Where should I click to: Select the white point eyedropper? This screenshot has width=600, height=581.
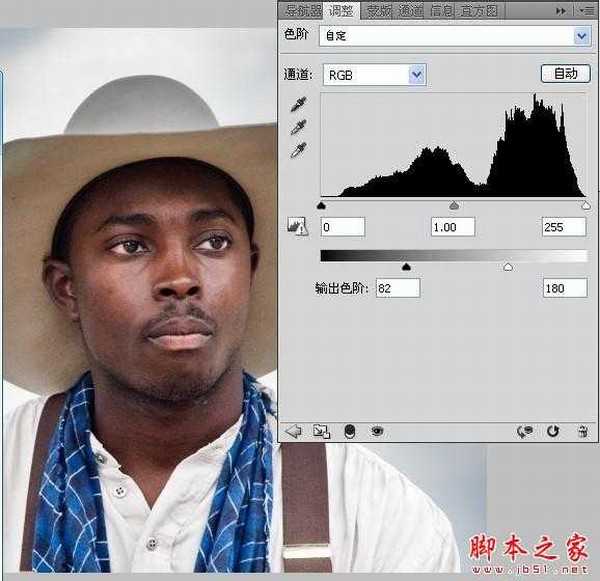[x=298, y=150]
